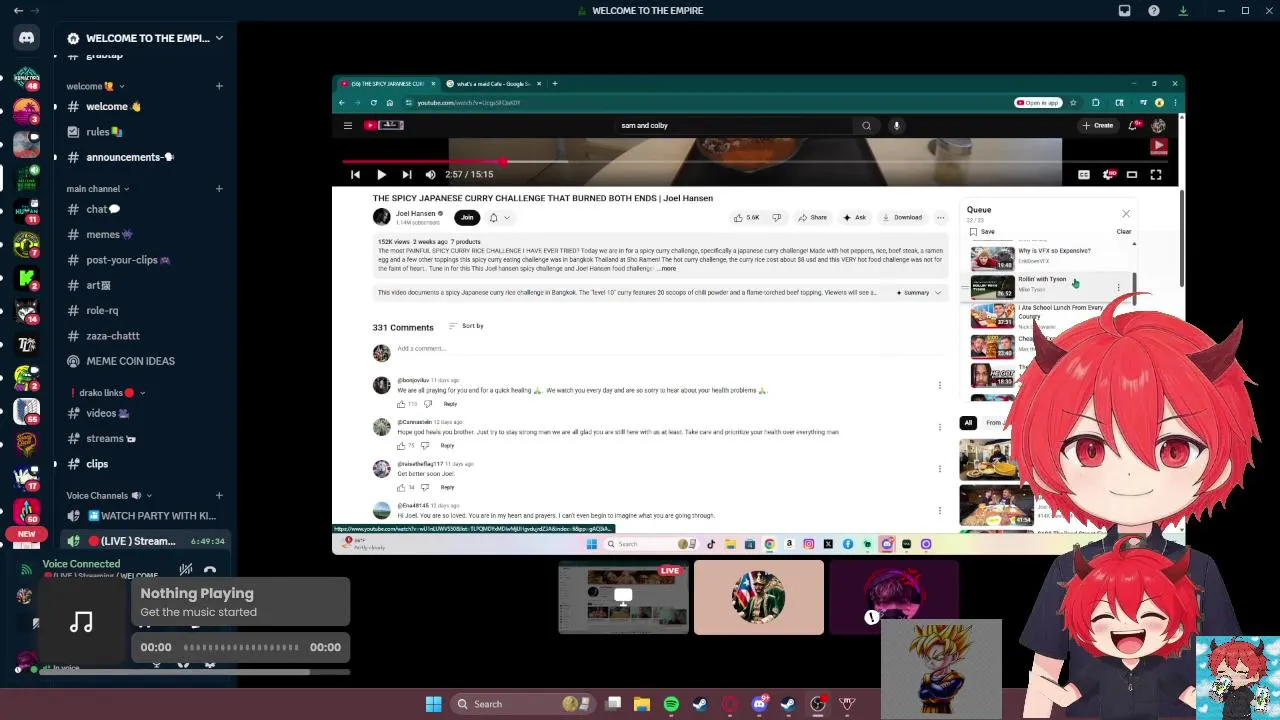Dislike the Joel Hansen video
Viewport: 1280px width, 720px height.
coord(776,217)
